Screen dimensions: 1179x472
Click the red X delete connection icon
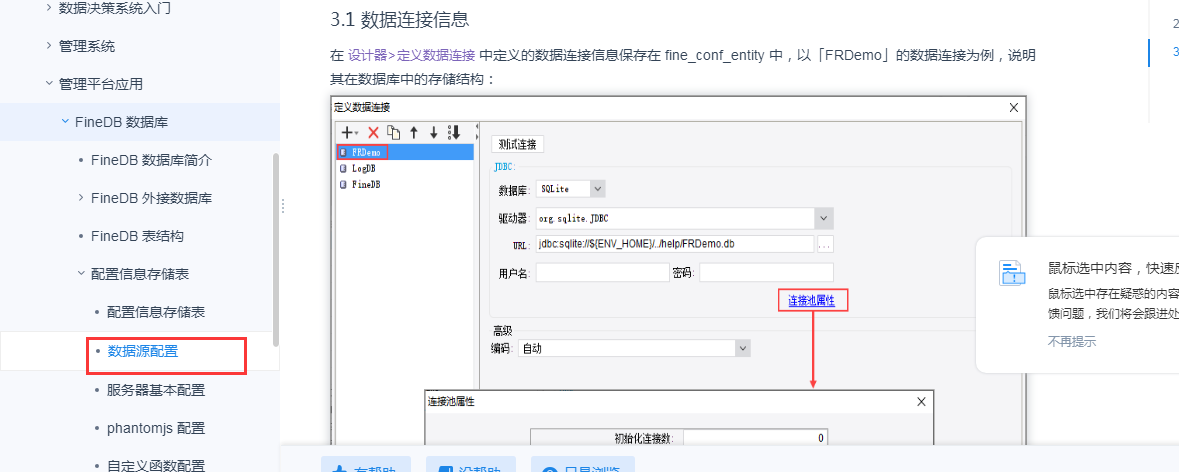coord(373,132)
